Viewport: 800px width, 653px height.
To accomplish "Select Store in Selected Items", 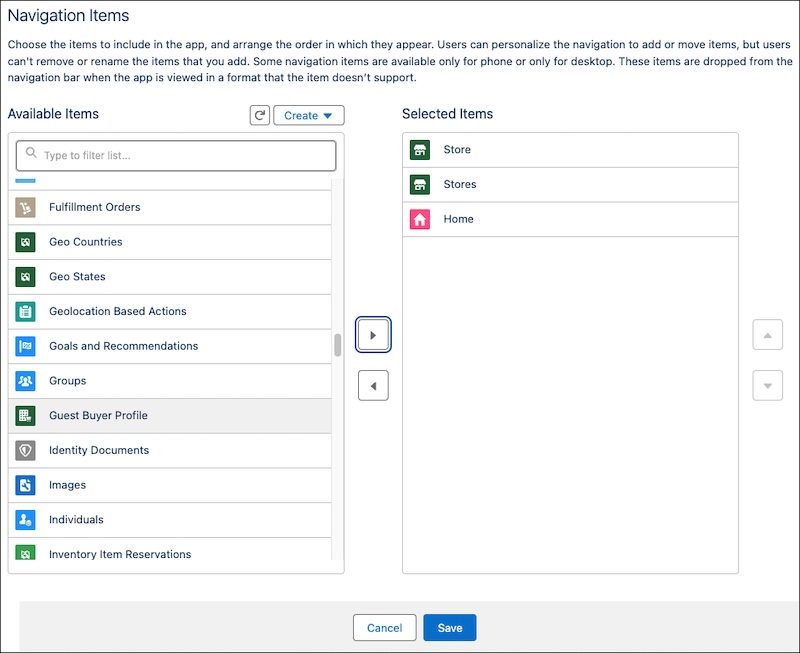I will pos(570,149).
